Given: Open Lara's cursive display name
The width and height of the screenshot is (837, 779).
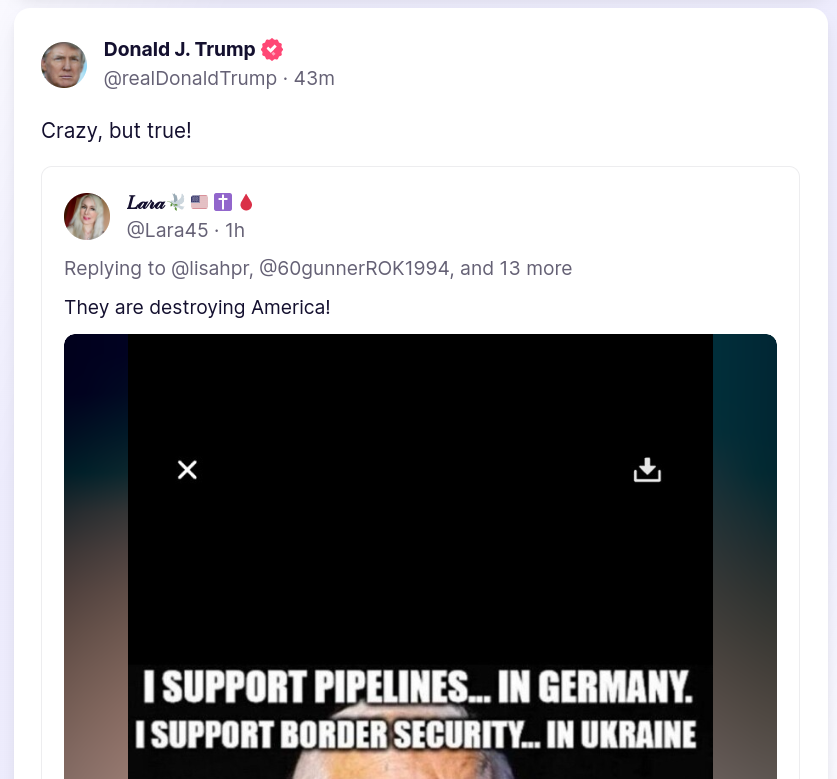Looking at the screenshot, I should [145, 203].
